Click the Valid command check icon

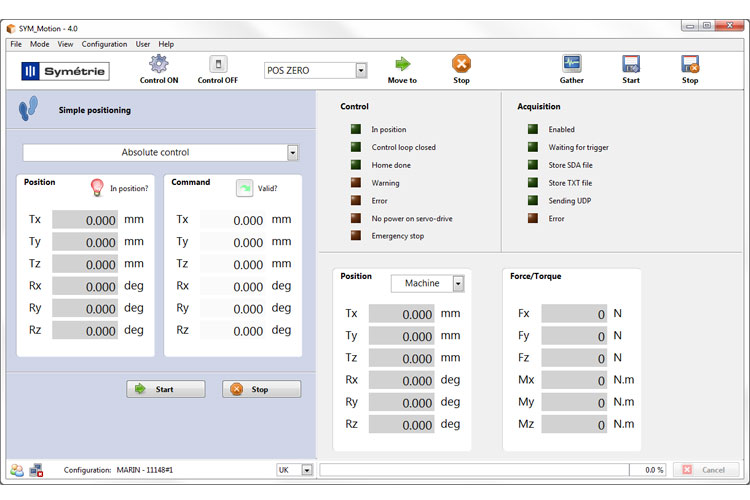[x=244, y=187]
